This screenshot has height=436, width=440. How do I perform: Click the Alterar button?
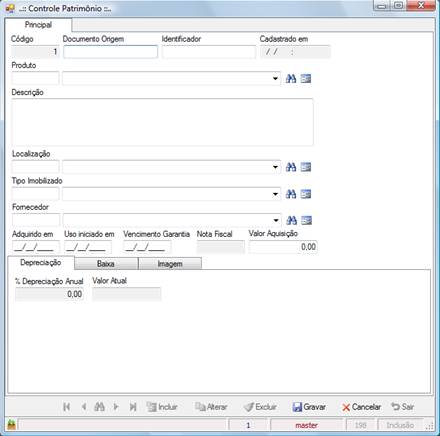point(211,407)
